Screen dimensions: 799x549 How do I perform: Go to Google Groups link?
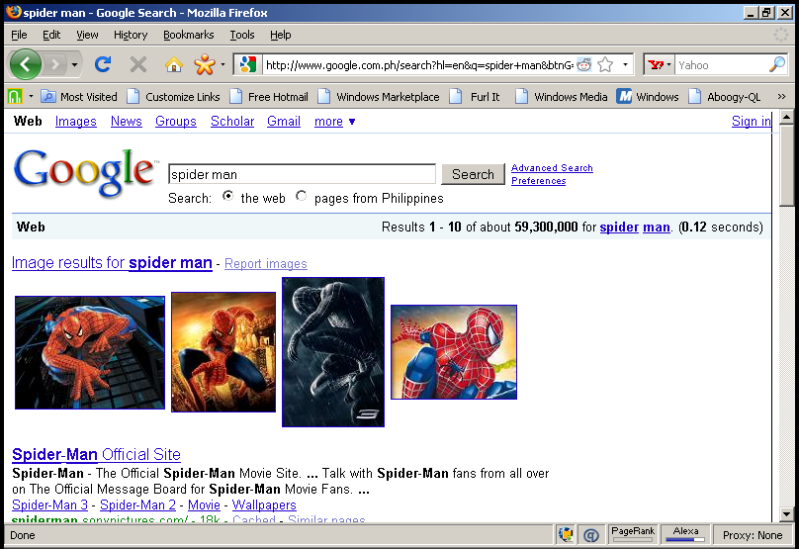coord(176,121)
